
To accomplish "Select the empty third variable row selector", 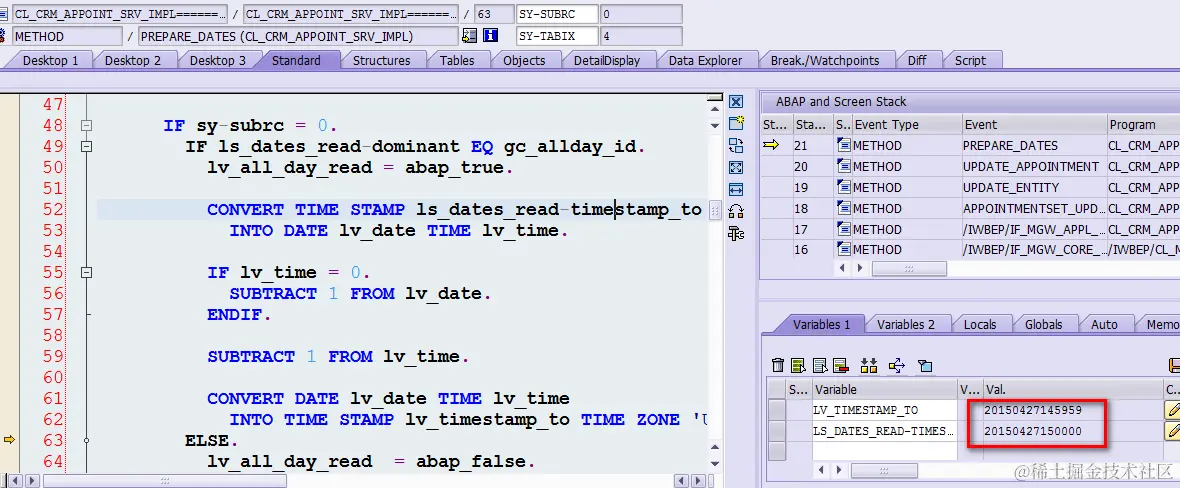I will pyautogui.click(x=777, y=451).
